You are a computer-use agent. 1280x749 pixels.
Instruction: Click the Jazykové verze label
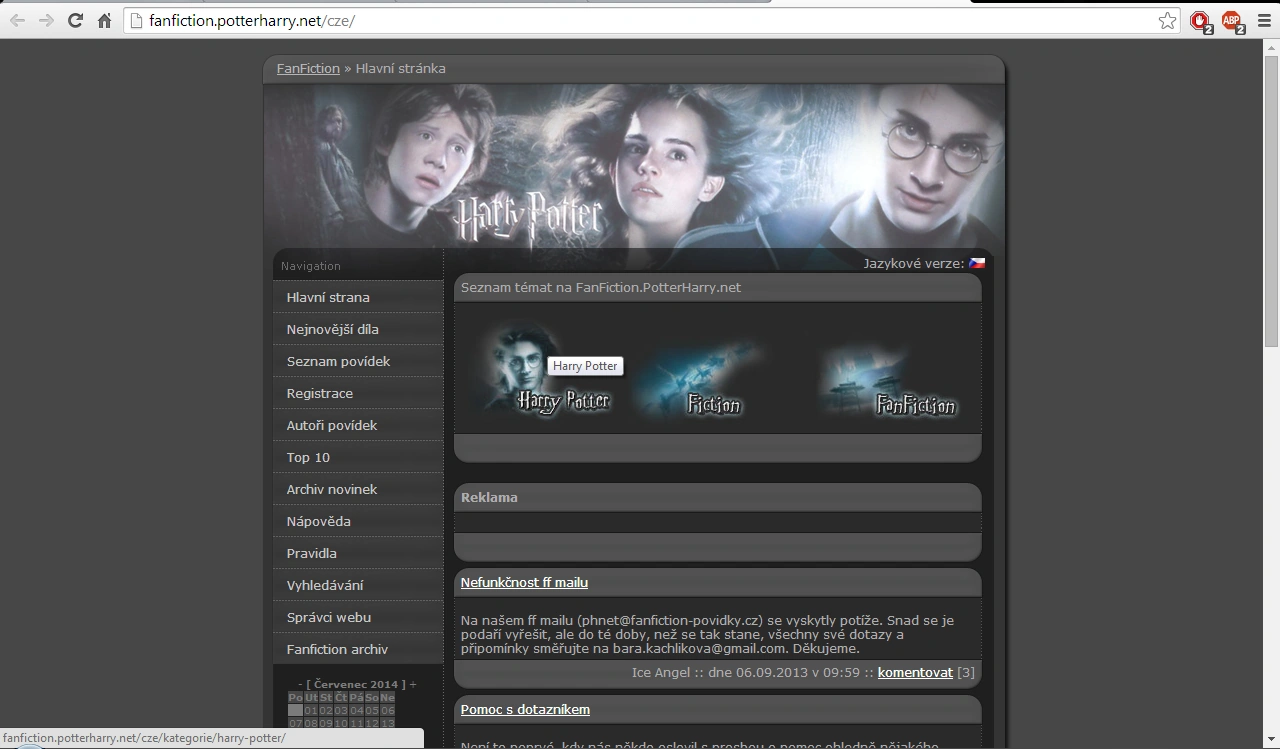[x=914, y=263]
